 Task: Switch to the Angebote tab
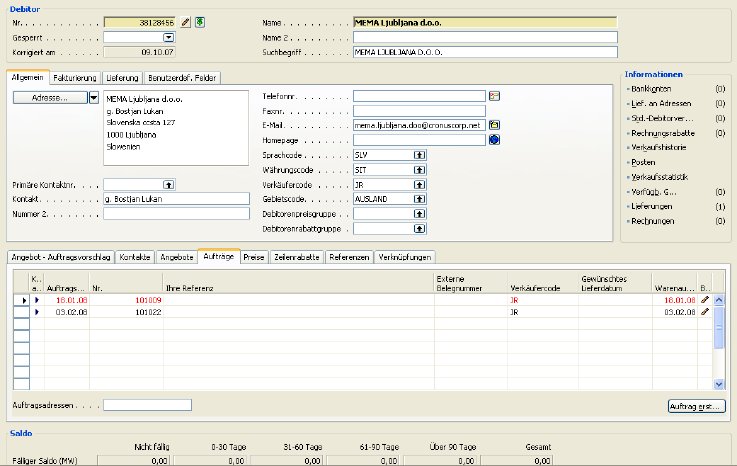(177, 257)
